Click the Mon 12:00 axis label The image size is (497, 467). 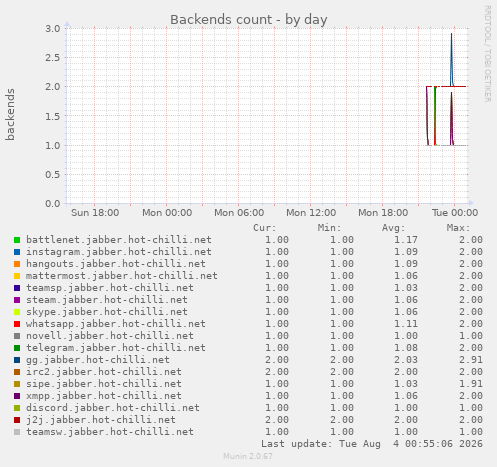(x=311, y=213)
